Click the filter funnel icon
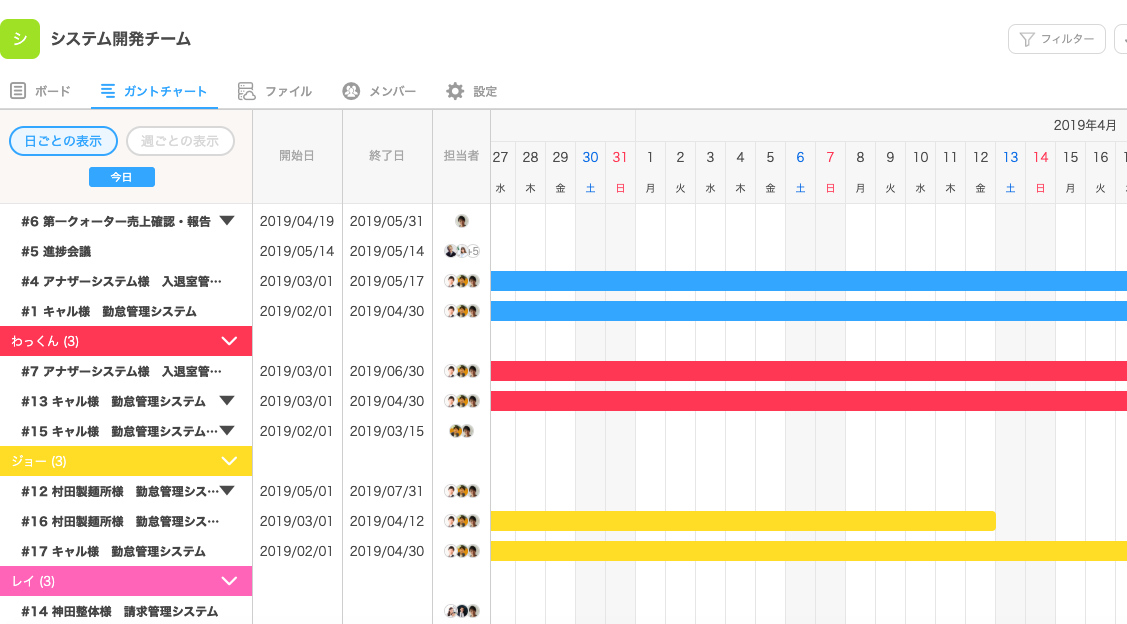1127x624 pixels. coord(1028,39)
